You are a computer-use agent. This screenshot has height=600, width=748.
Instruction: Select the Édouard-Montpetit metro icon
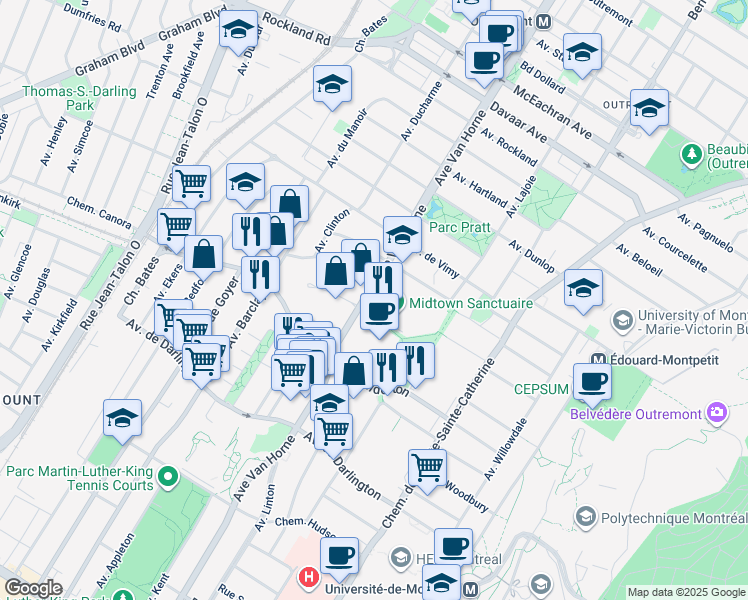(x=598, y=360)
